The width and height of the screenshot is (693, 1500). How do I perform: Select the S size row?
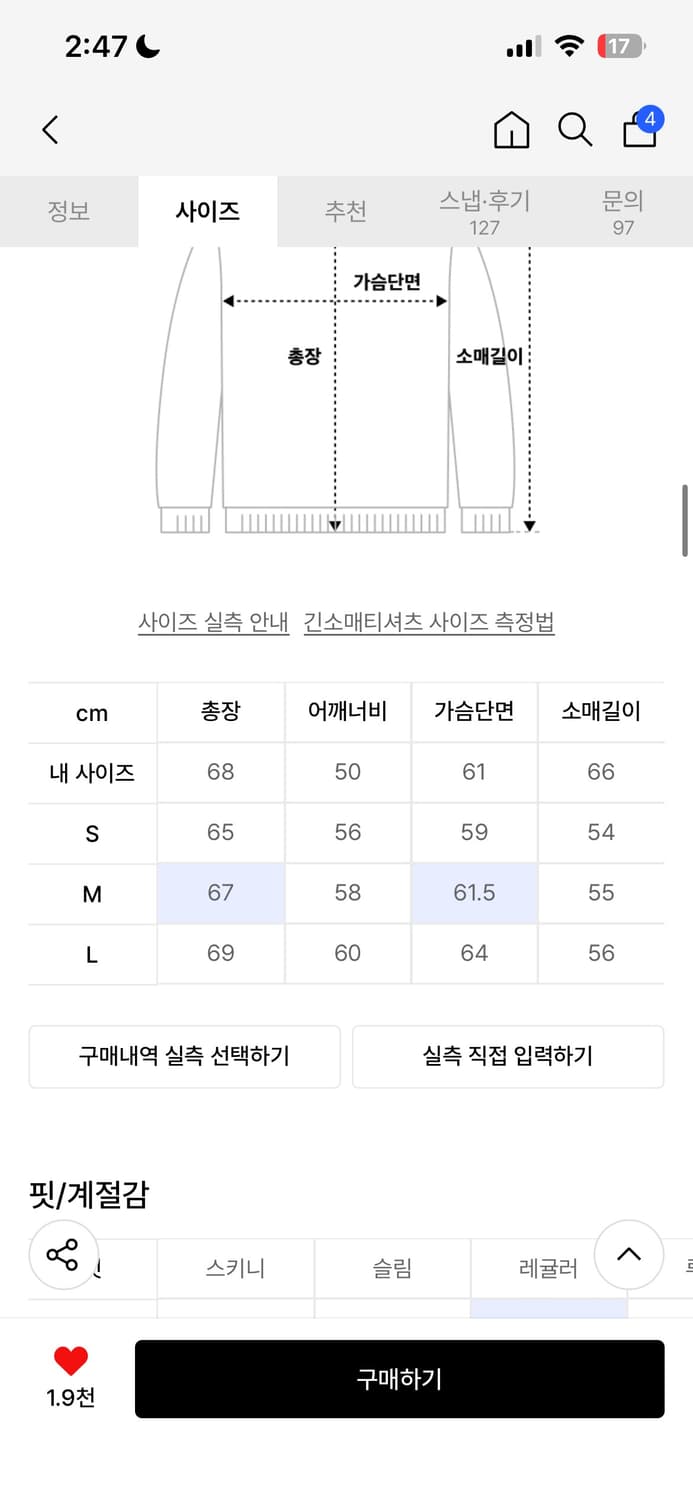click(x=91, y=832)
